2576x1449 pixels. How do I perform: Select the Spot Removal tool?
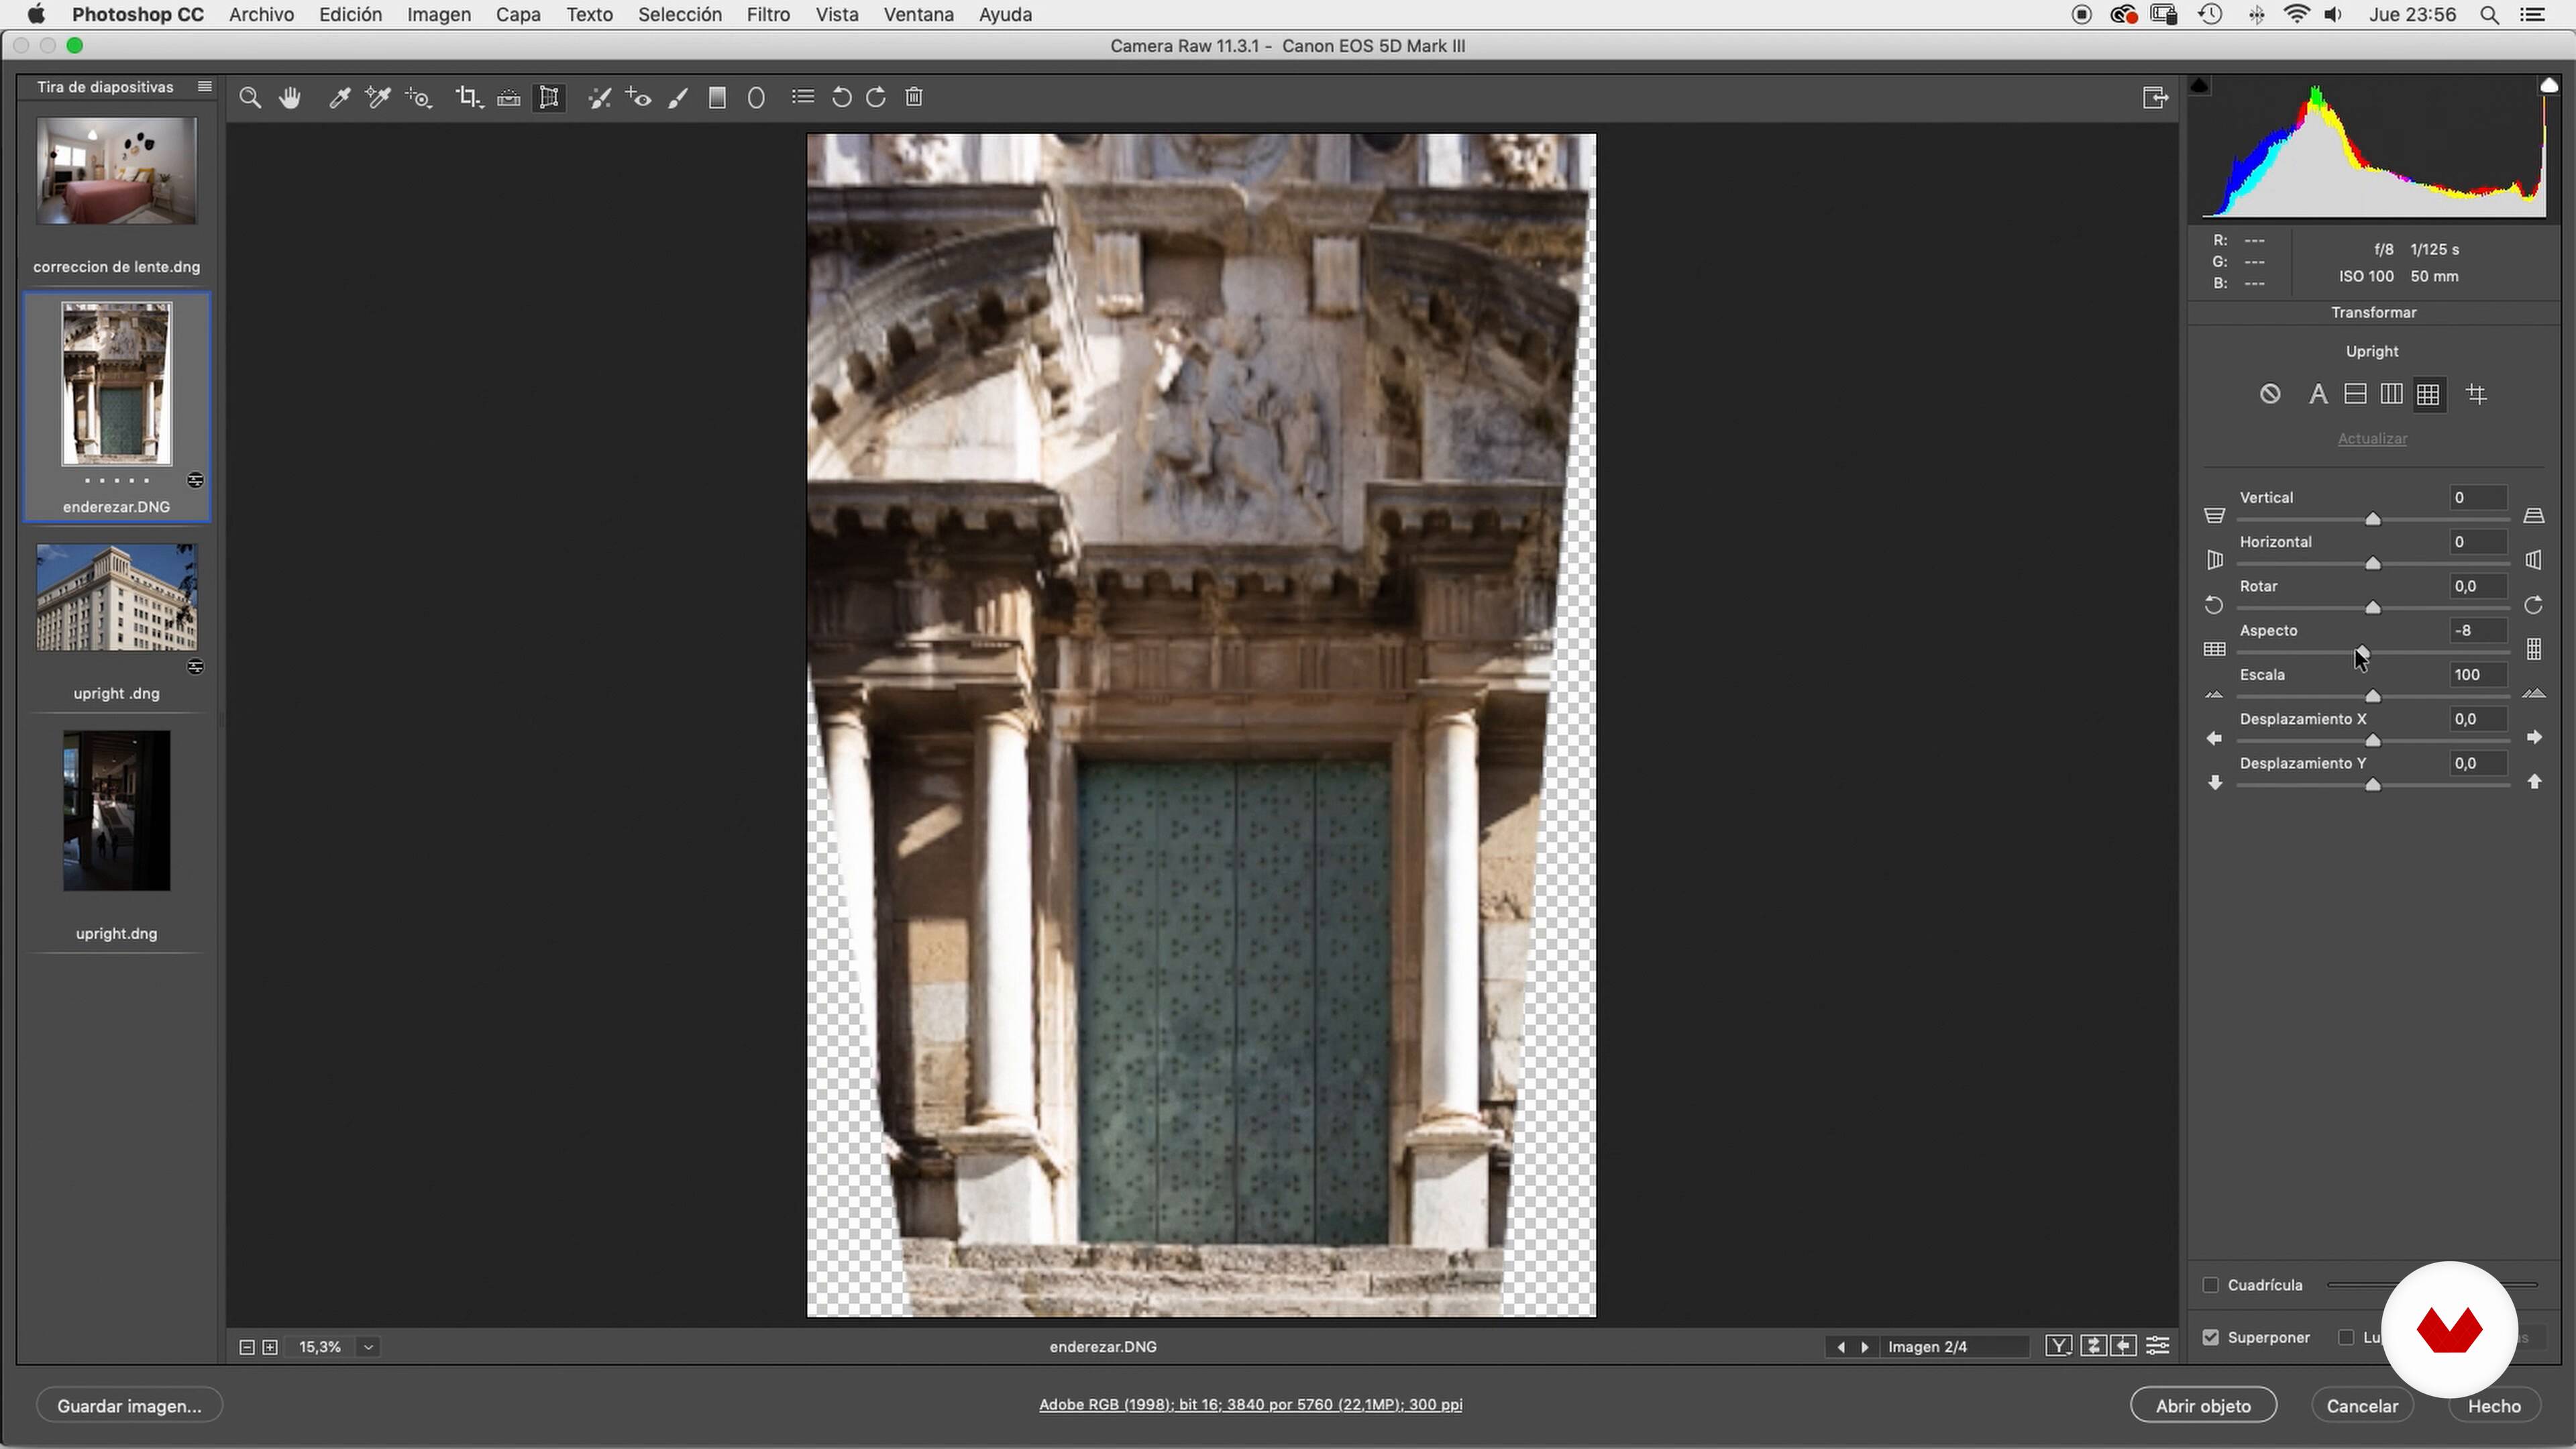click(x=599, y=98)
